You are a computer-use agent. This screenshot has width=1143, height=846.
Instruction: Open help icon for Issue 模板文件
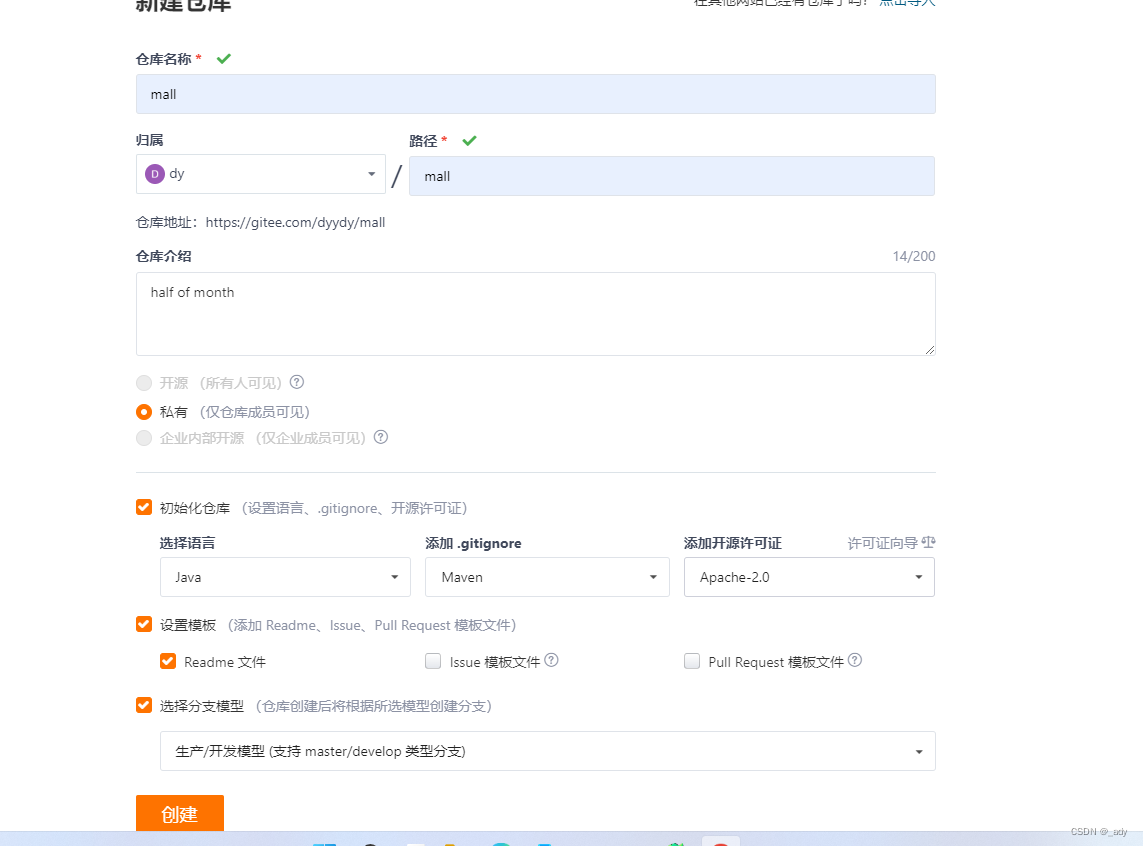(554, 659)
